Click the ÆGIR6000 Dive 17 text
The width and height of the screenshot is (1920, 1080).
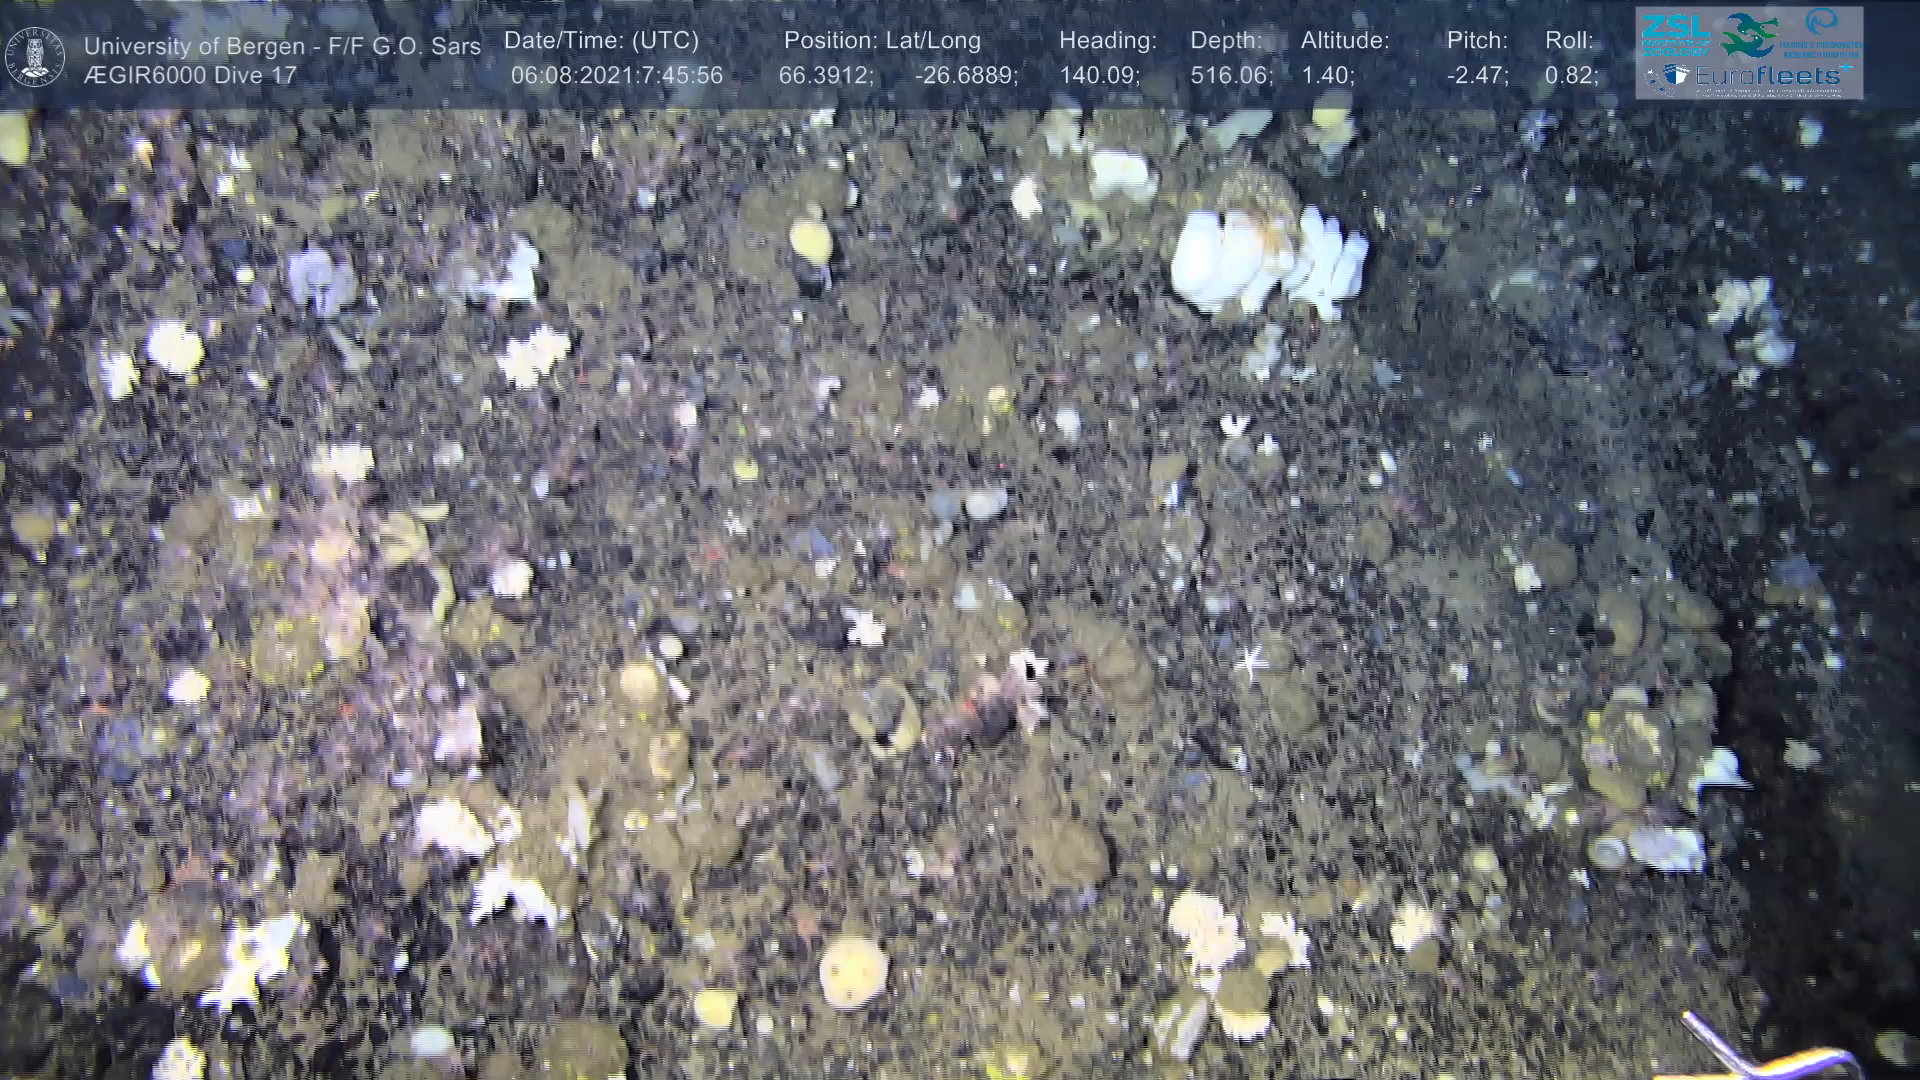point(190,76)
